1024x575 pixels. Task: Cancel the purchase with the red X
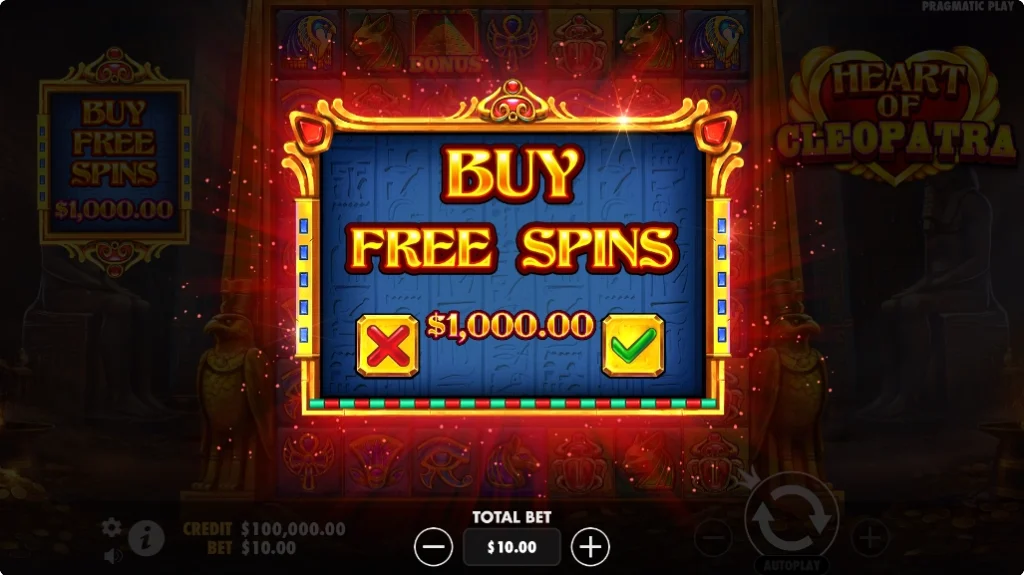[x=387, y=346]
